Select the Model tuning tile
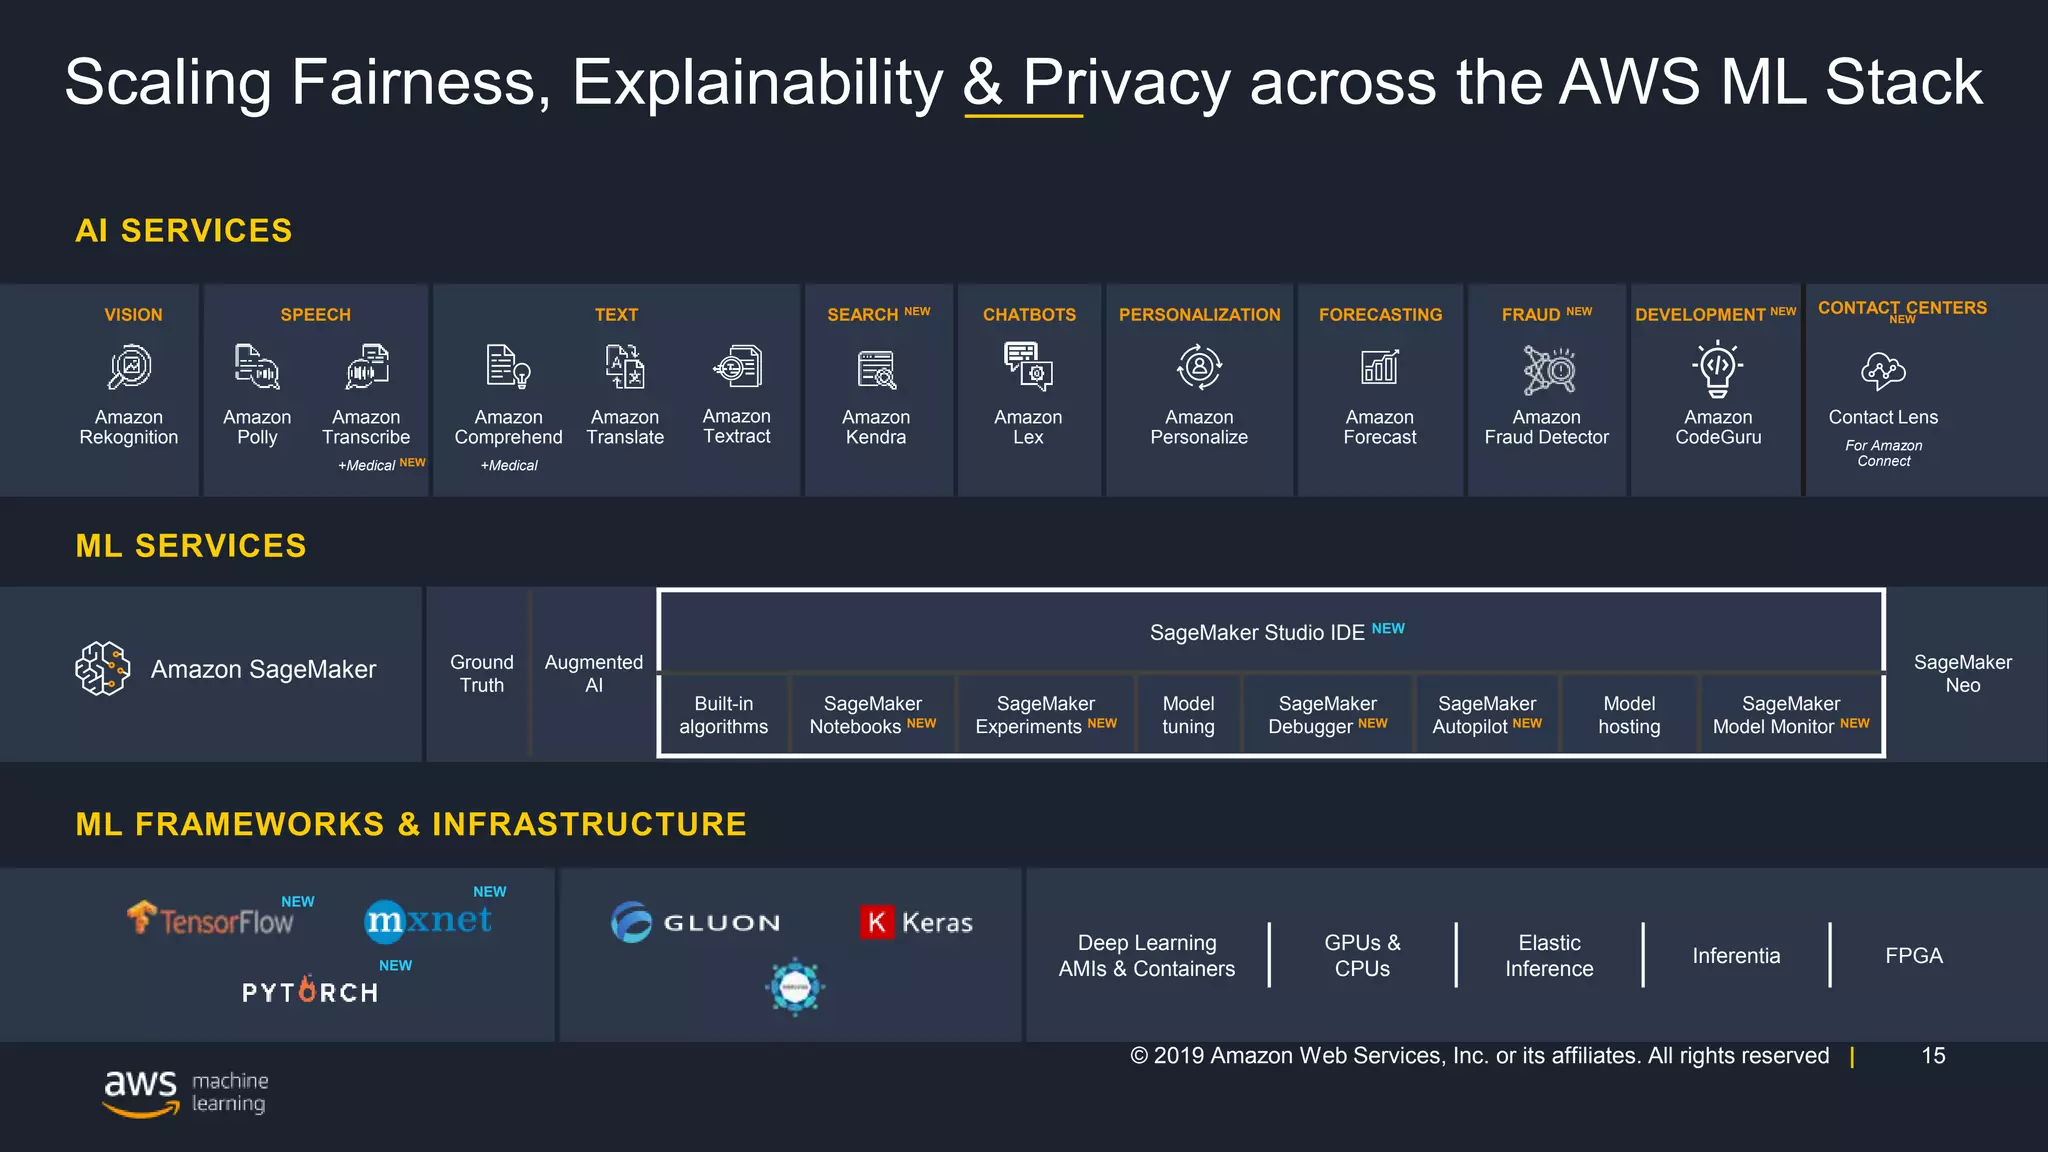Screen dimensions: 2048x1152 1189,715
